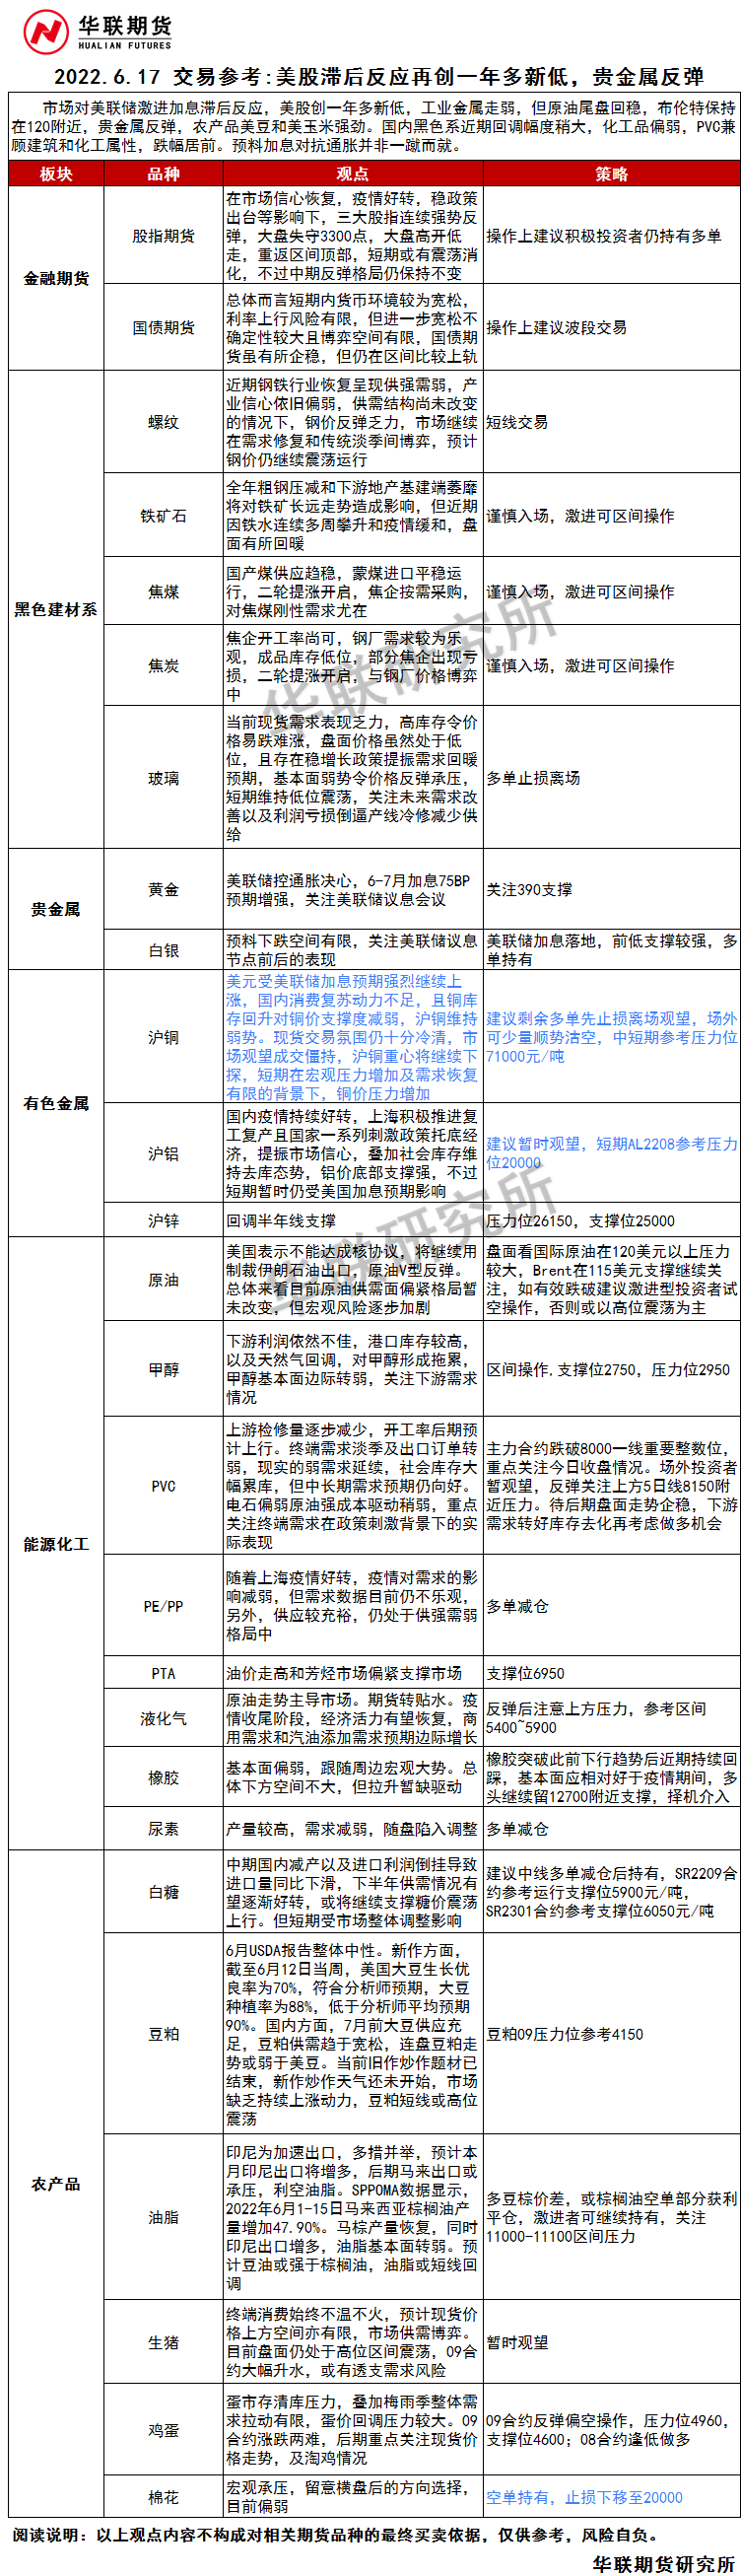Viewport: 741px width, 2576px height.
Task: Select the 焦煤 product cell
Action: coord(163,591)
